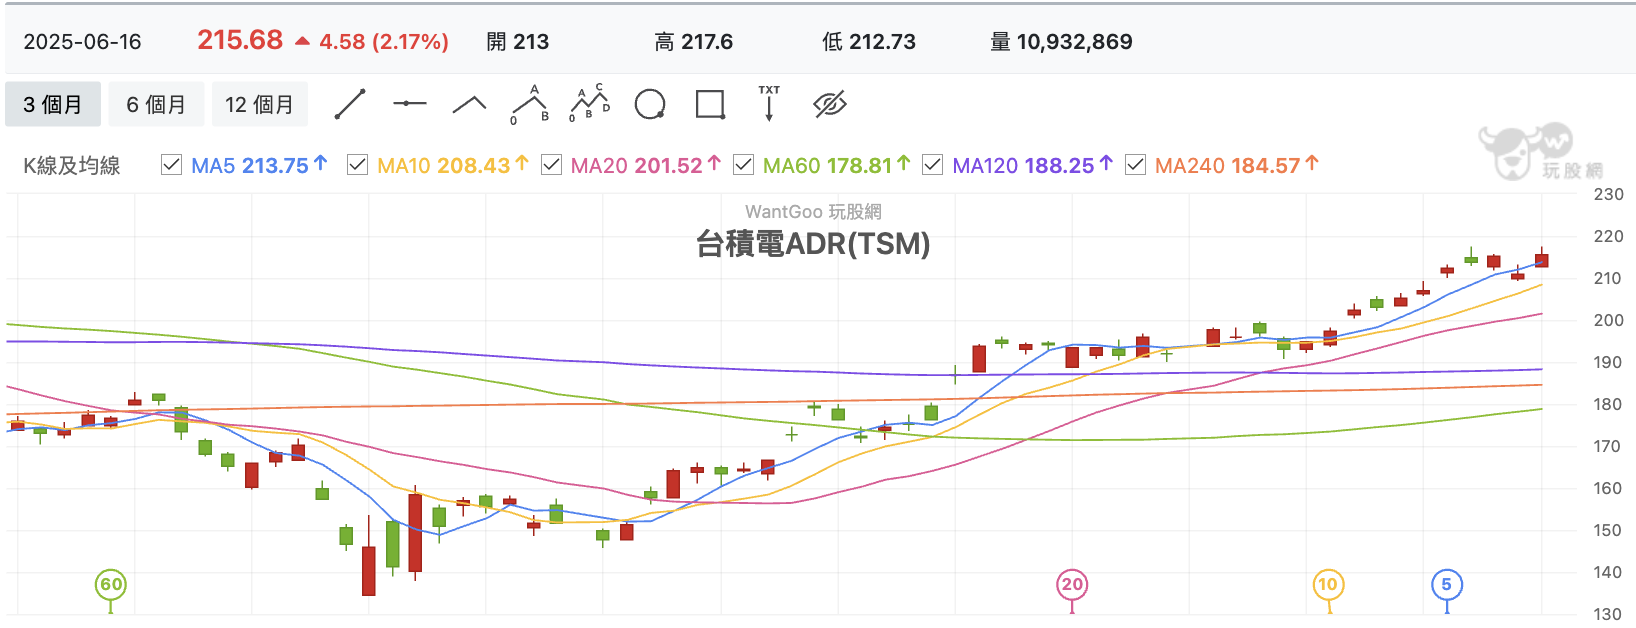Toggle hide drawings eye icon
This screenshot has width=1636, height=628.
830,104
